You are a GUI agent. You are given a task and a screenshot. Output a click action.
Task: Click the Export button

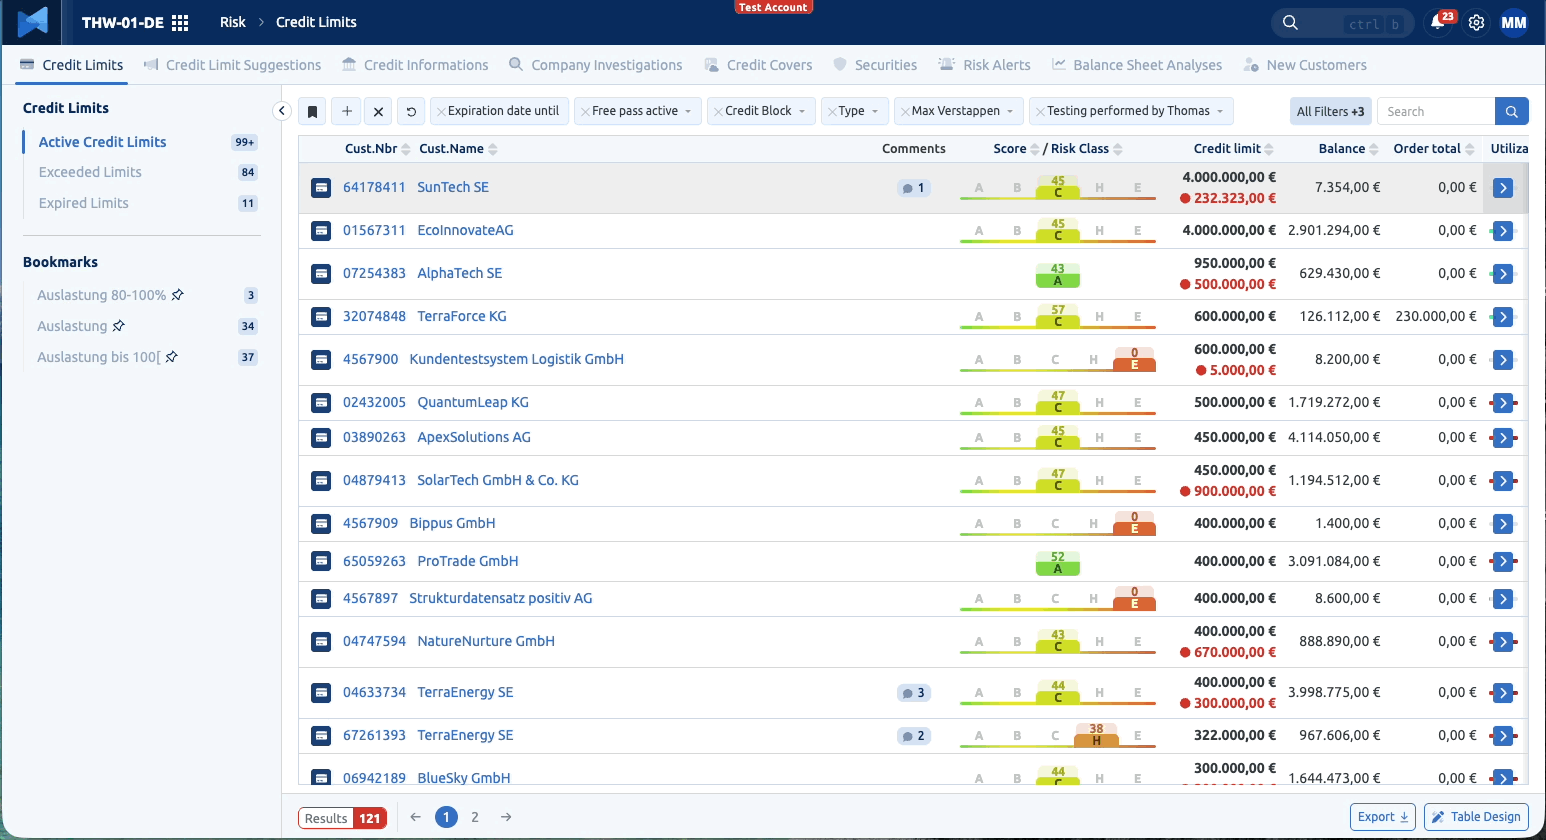(1383, 817)
